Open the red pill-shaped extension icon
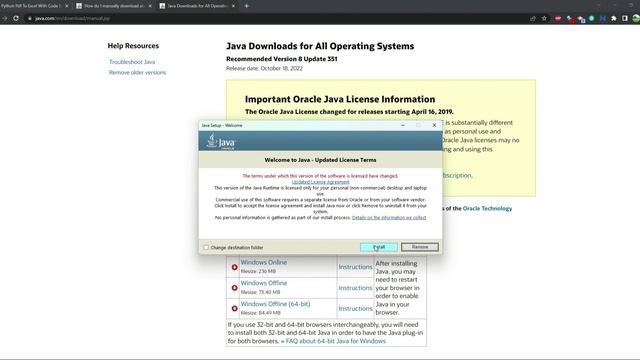The image size is (640, 360). click(558, 18)
